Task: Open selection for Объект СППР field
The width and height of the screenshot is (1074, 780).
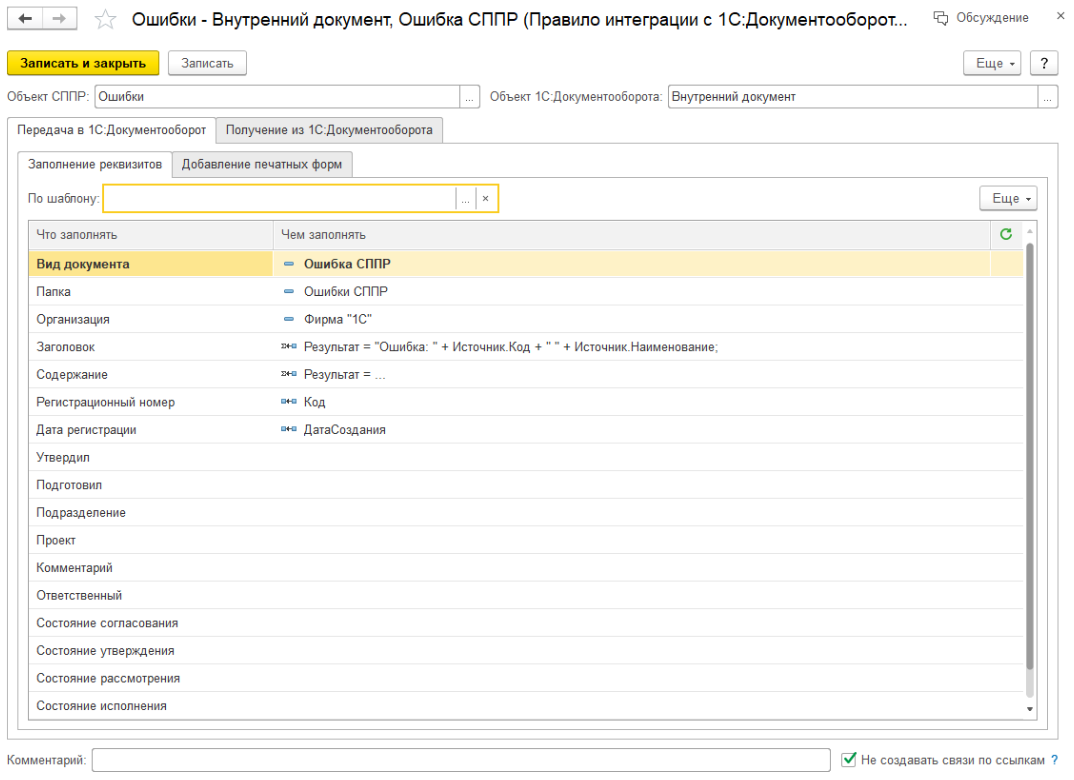Action: point(470,97)
